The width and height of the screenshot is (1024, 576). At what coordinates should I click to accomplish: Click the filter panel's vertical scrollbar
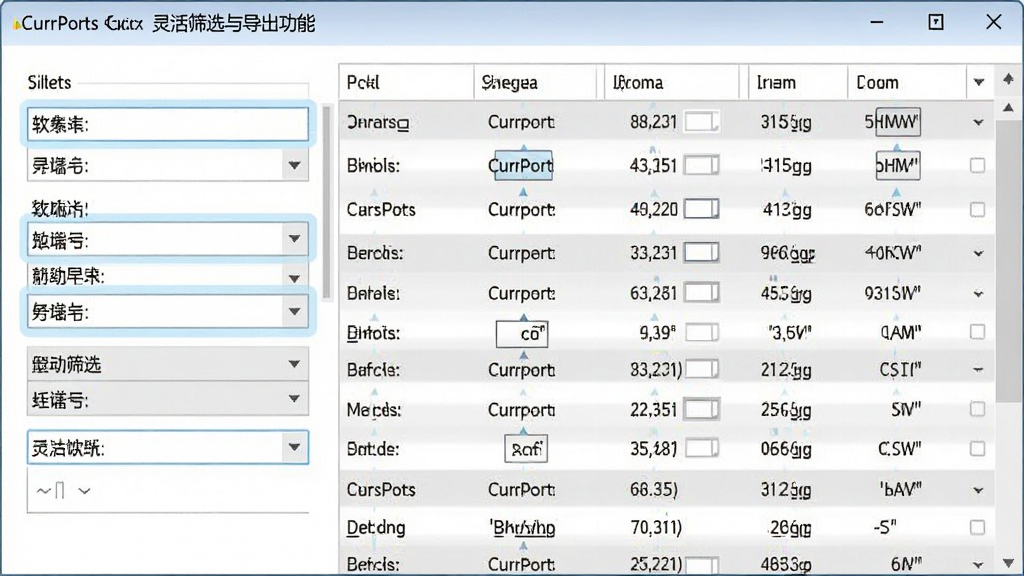327,202
